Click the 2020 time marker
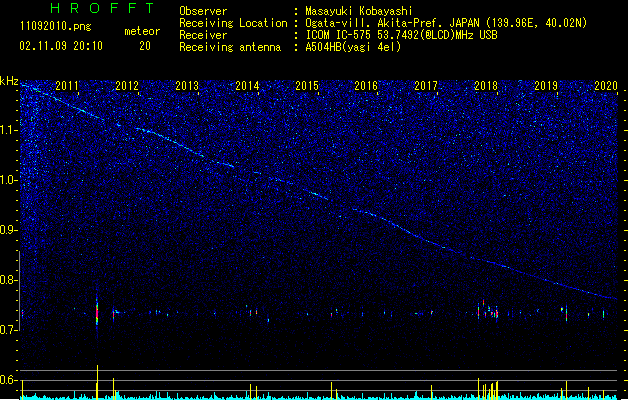 [x=606, y=85]
